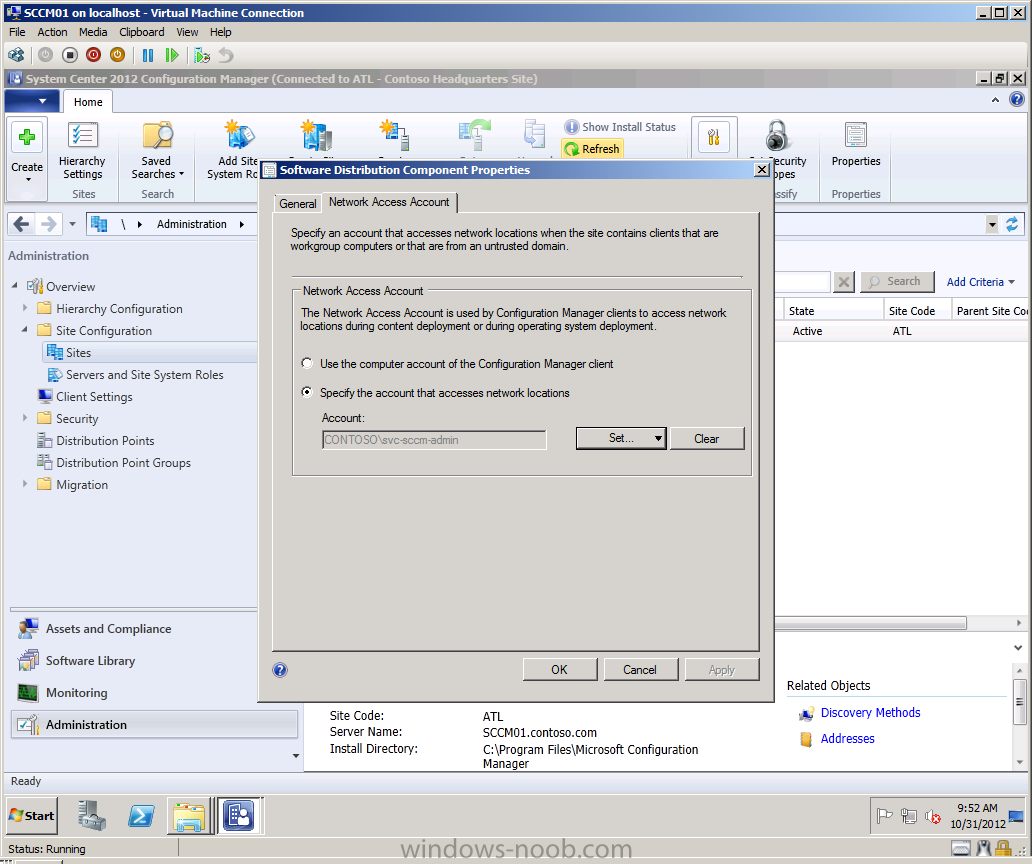
Task: Click the VM Turn Off stop icon
Action: tap(70, 55)
